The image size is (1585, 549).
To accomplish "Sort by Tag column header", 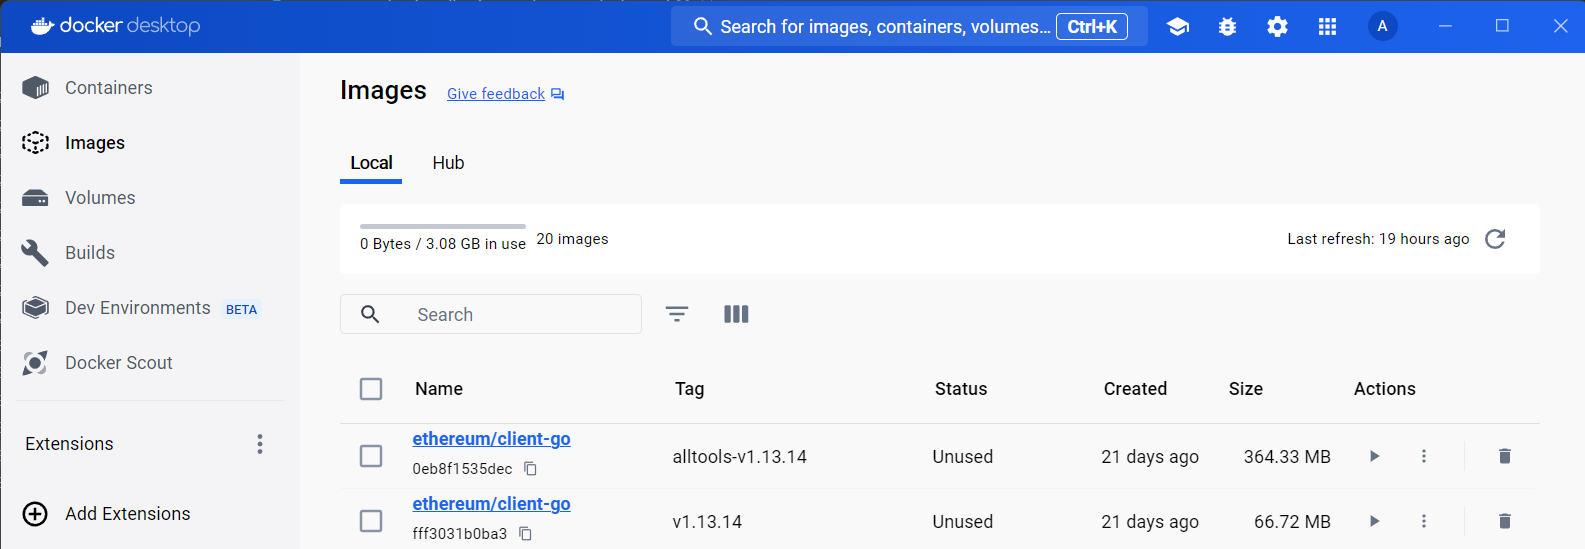I will pyautogui.click(x=689, y=389).
